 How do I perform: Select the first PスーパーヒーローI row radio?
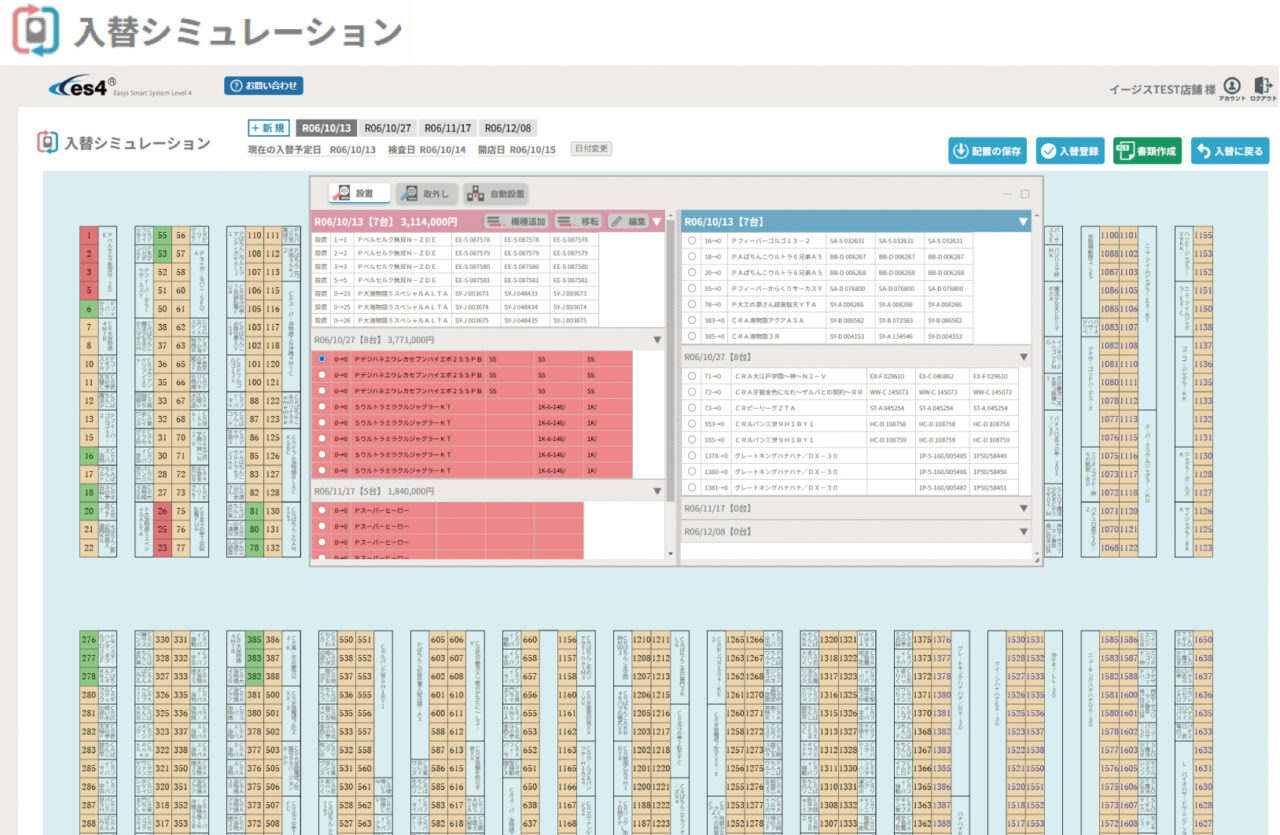pyautogui.click(x=321, y=510)
